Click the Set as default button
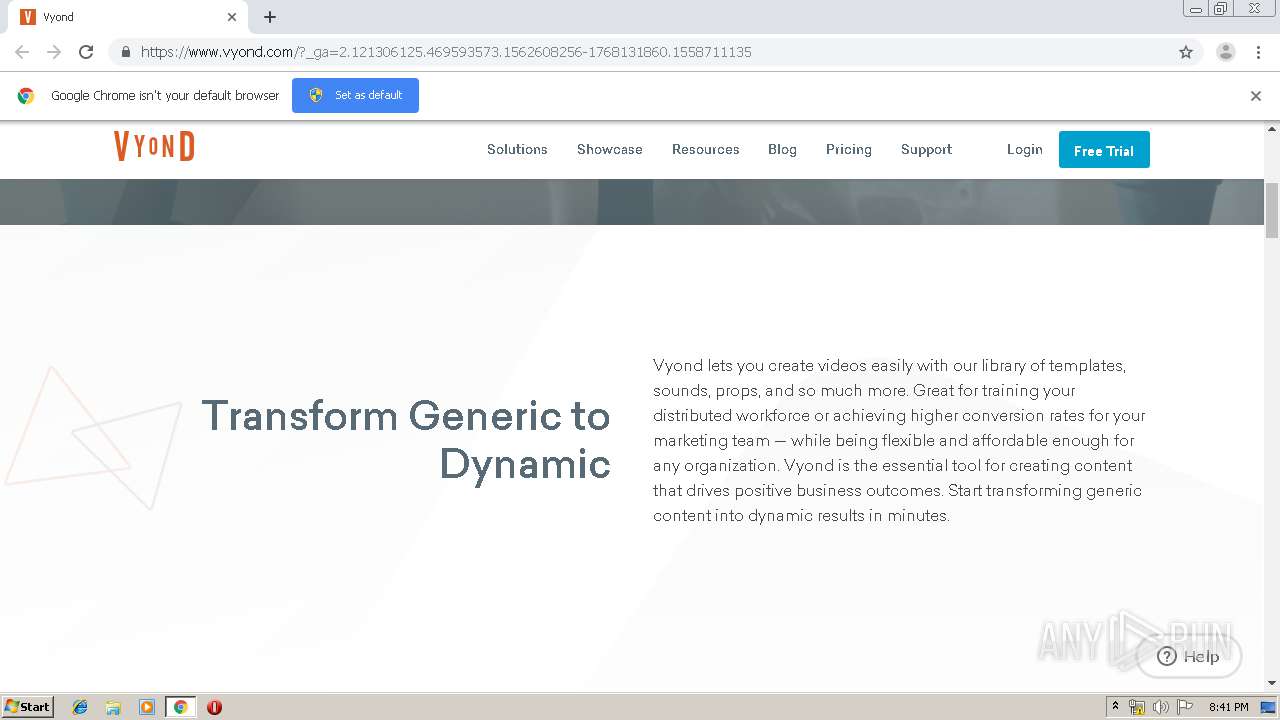1280x720 pixels. 355,95
